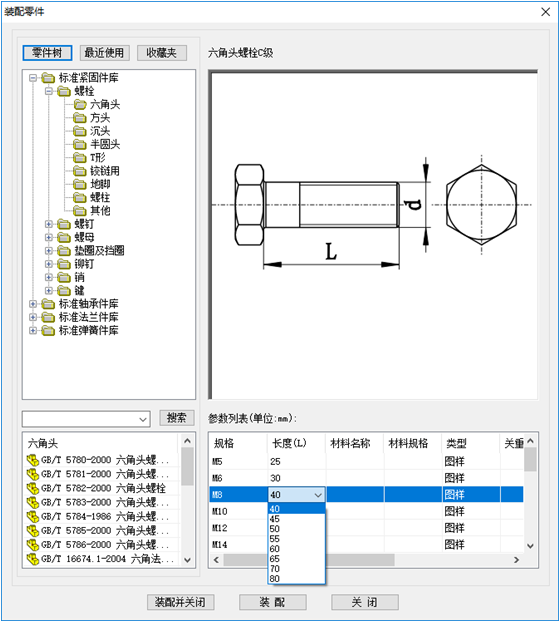560x622 pixels.
Task: Click the 搜索 button
Action: (x=177, y=418)
